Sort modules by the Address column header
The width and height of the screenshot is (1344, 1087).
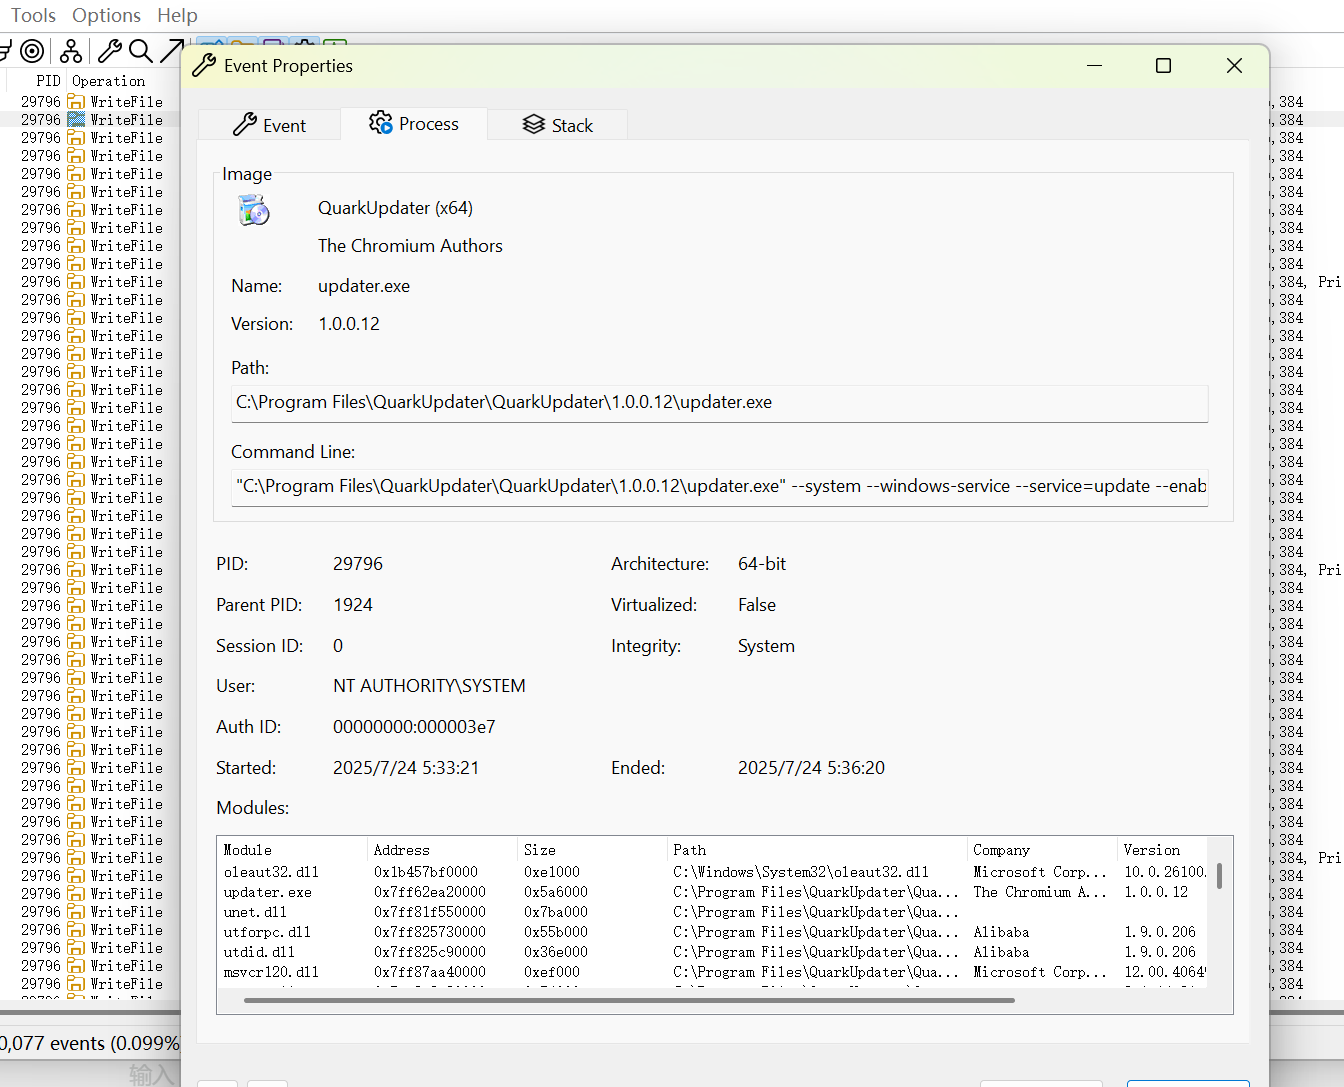coord(442,850)
